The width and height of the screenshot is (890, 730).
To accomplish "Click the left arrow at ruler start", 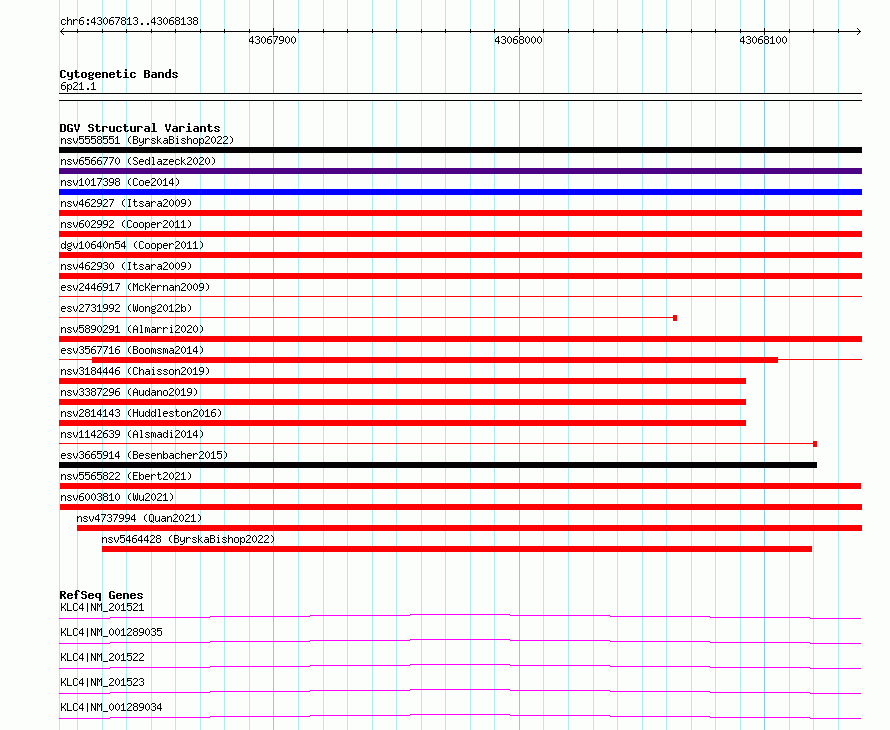I will coord(62,32).
